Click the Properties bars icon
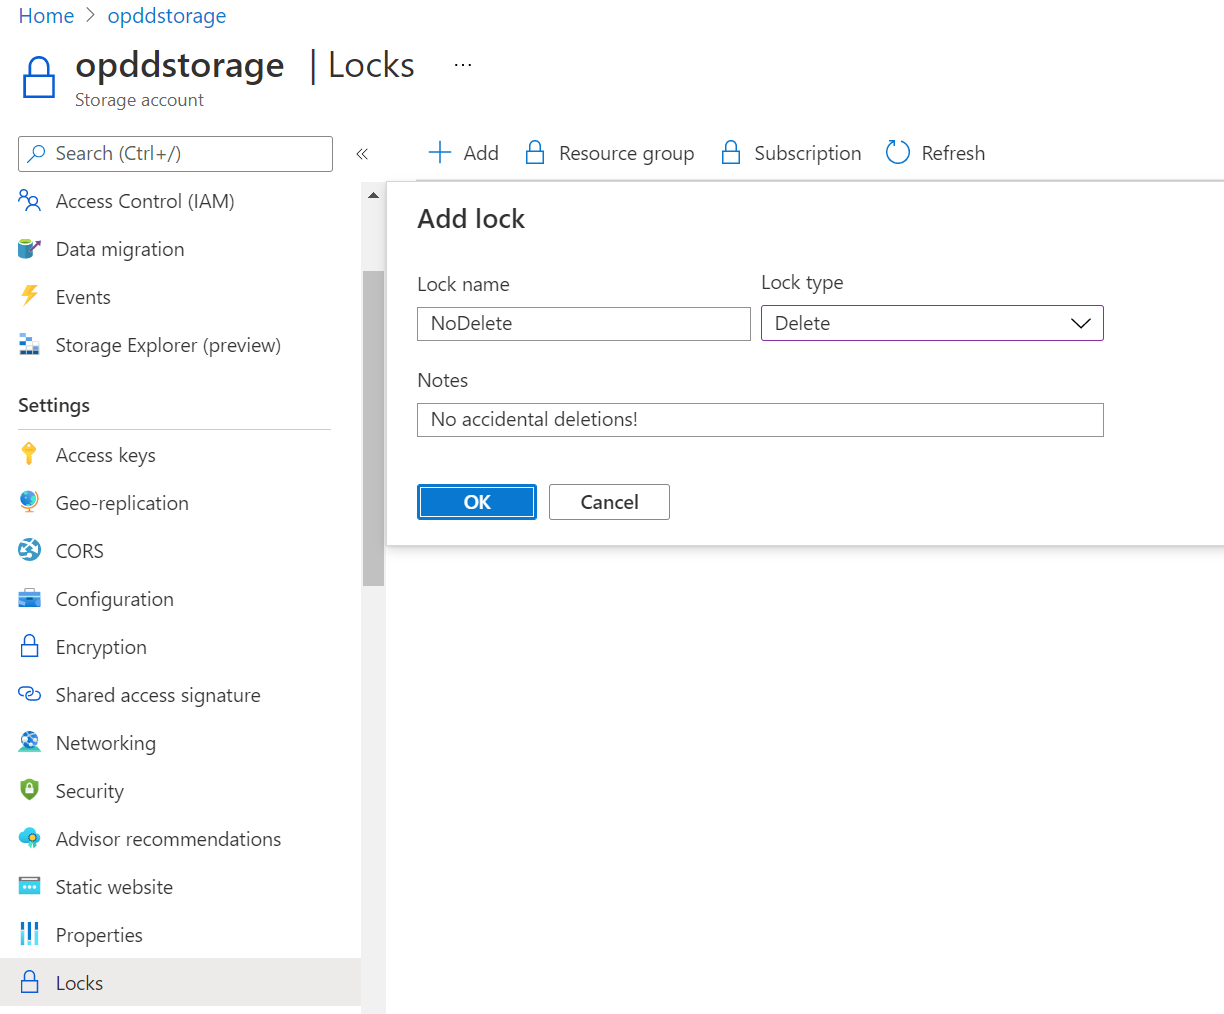1224x1014 pixels. (29, 935)
